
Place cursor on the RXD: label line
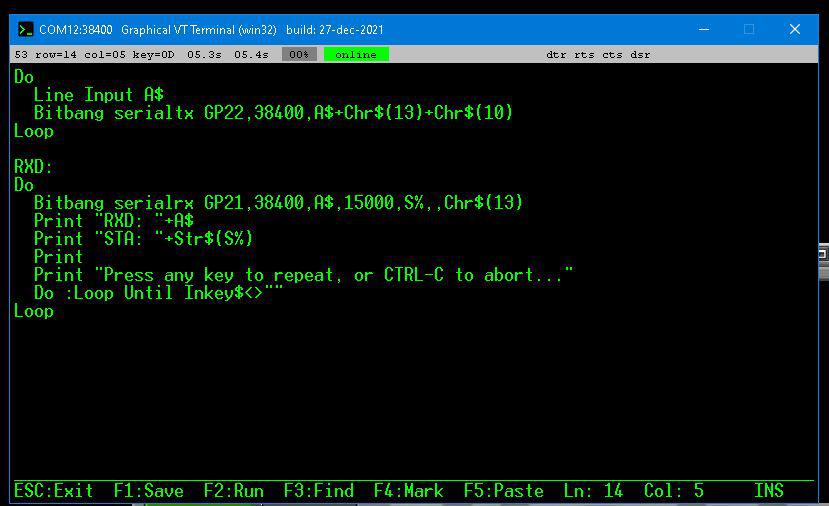pyautogui.click(x=34, y=167)
